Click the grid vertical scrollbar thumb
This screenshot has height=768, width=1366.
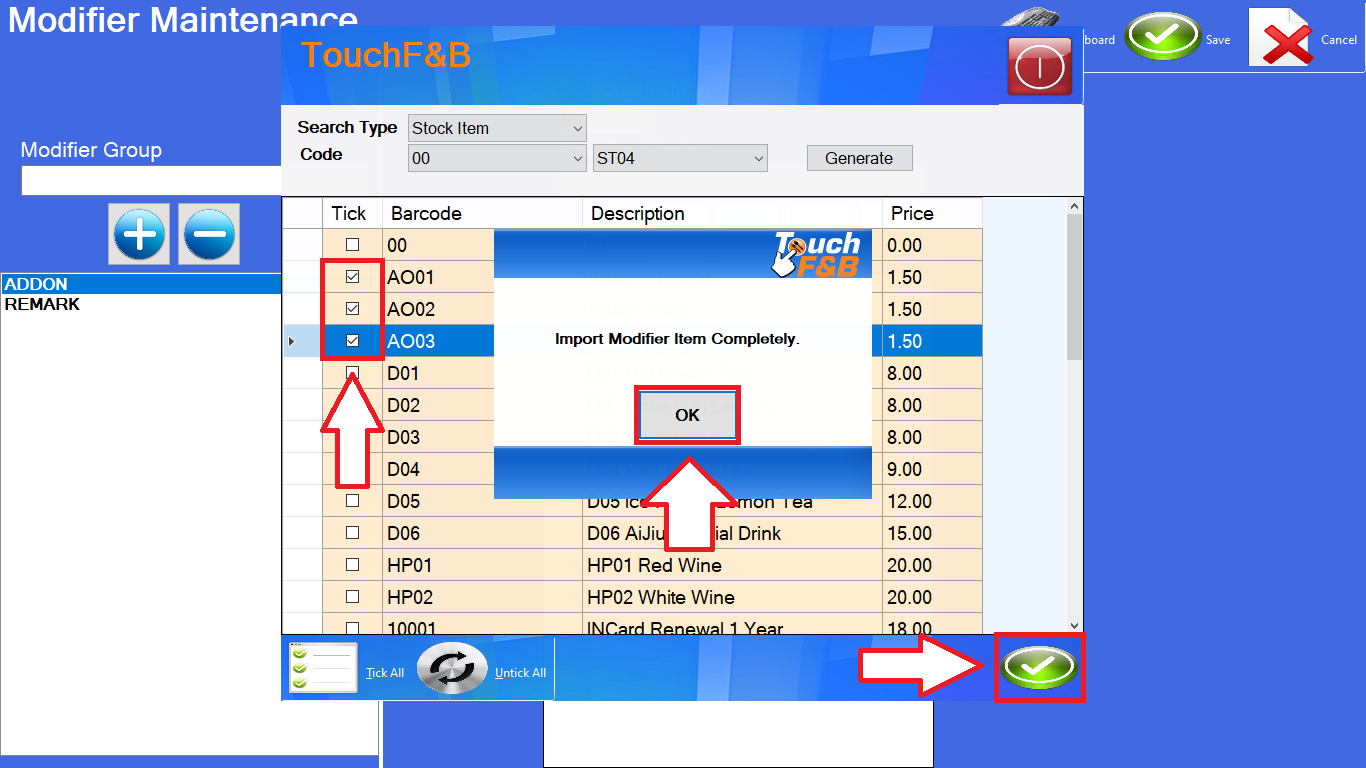[1075, 287]
